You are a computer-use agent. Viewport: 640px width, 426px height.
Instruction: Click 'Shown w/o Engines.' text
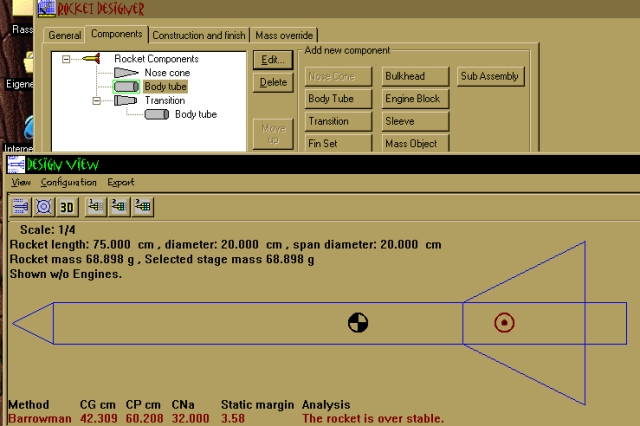[x=66, y=274]
